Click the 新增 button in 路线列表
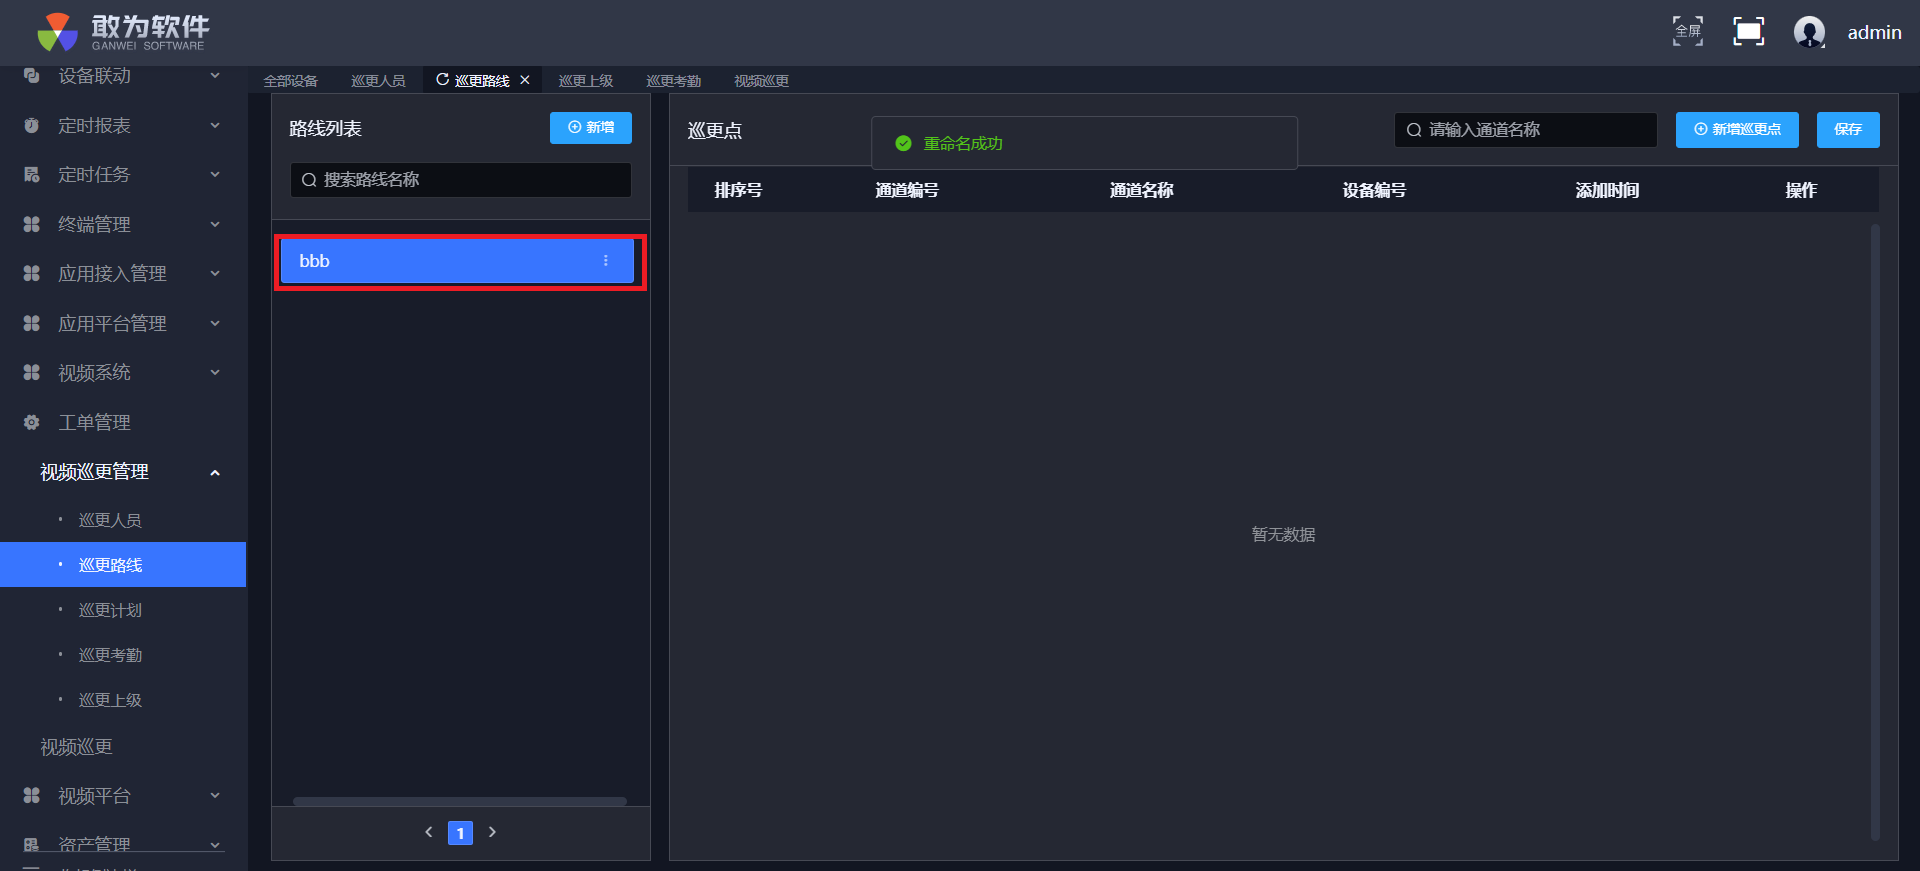The height and width of the screenshot is (871, 1920). point(591,128)
